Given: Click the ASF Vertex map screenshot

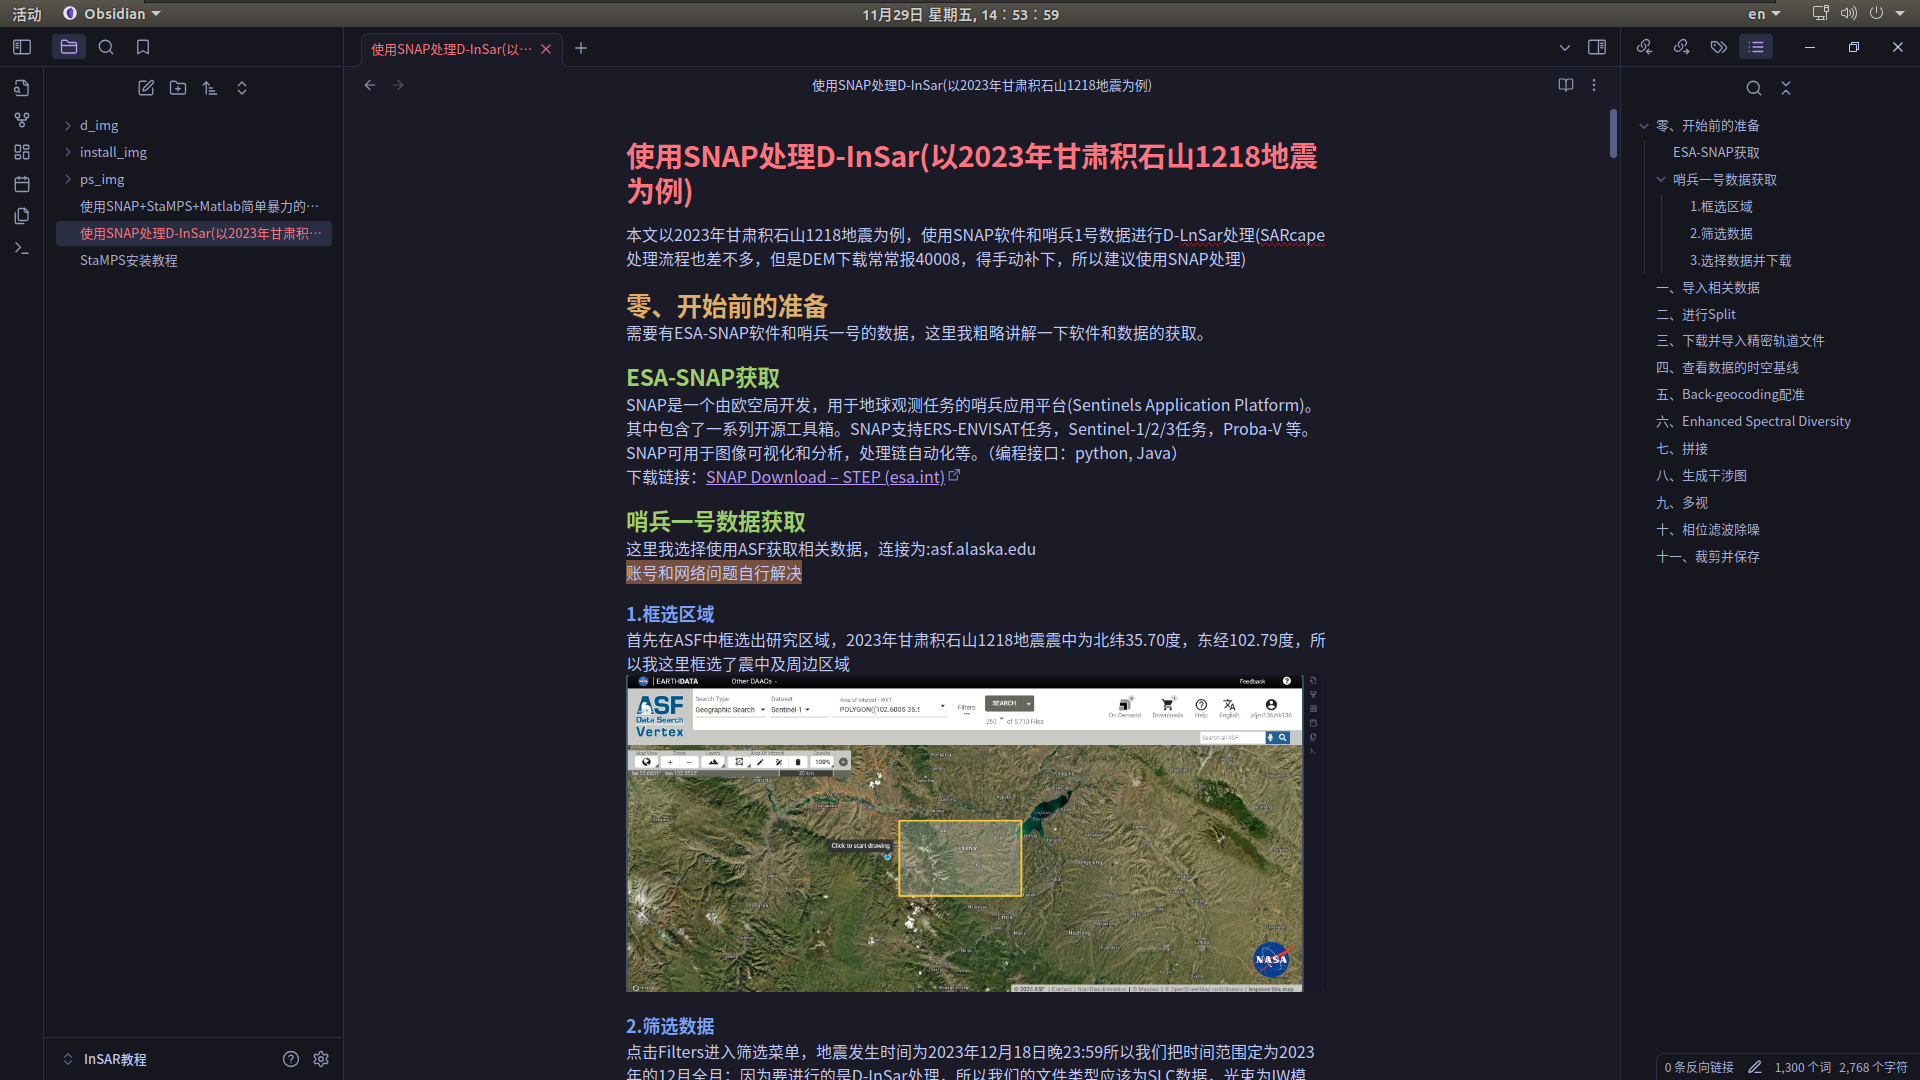Looking at the screenshot, I should [964, 834].
